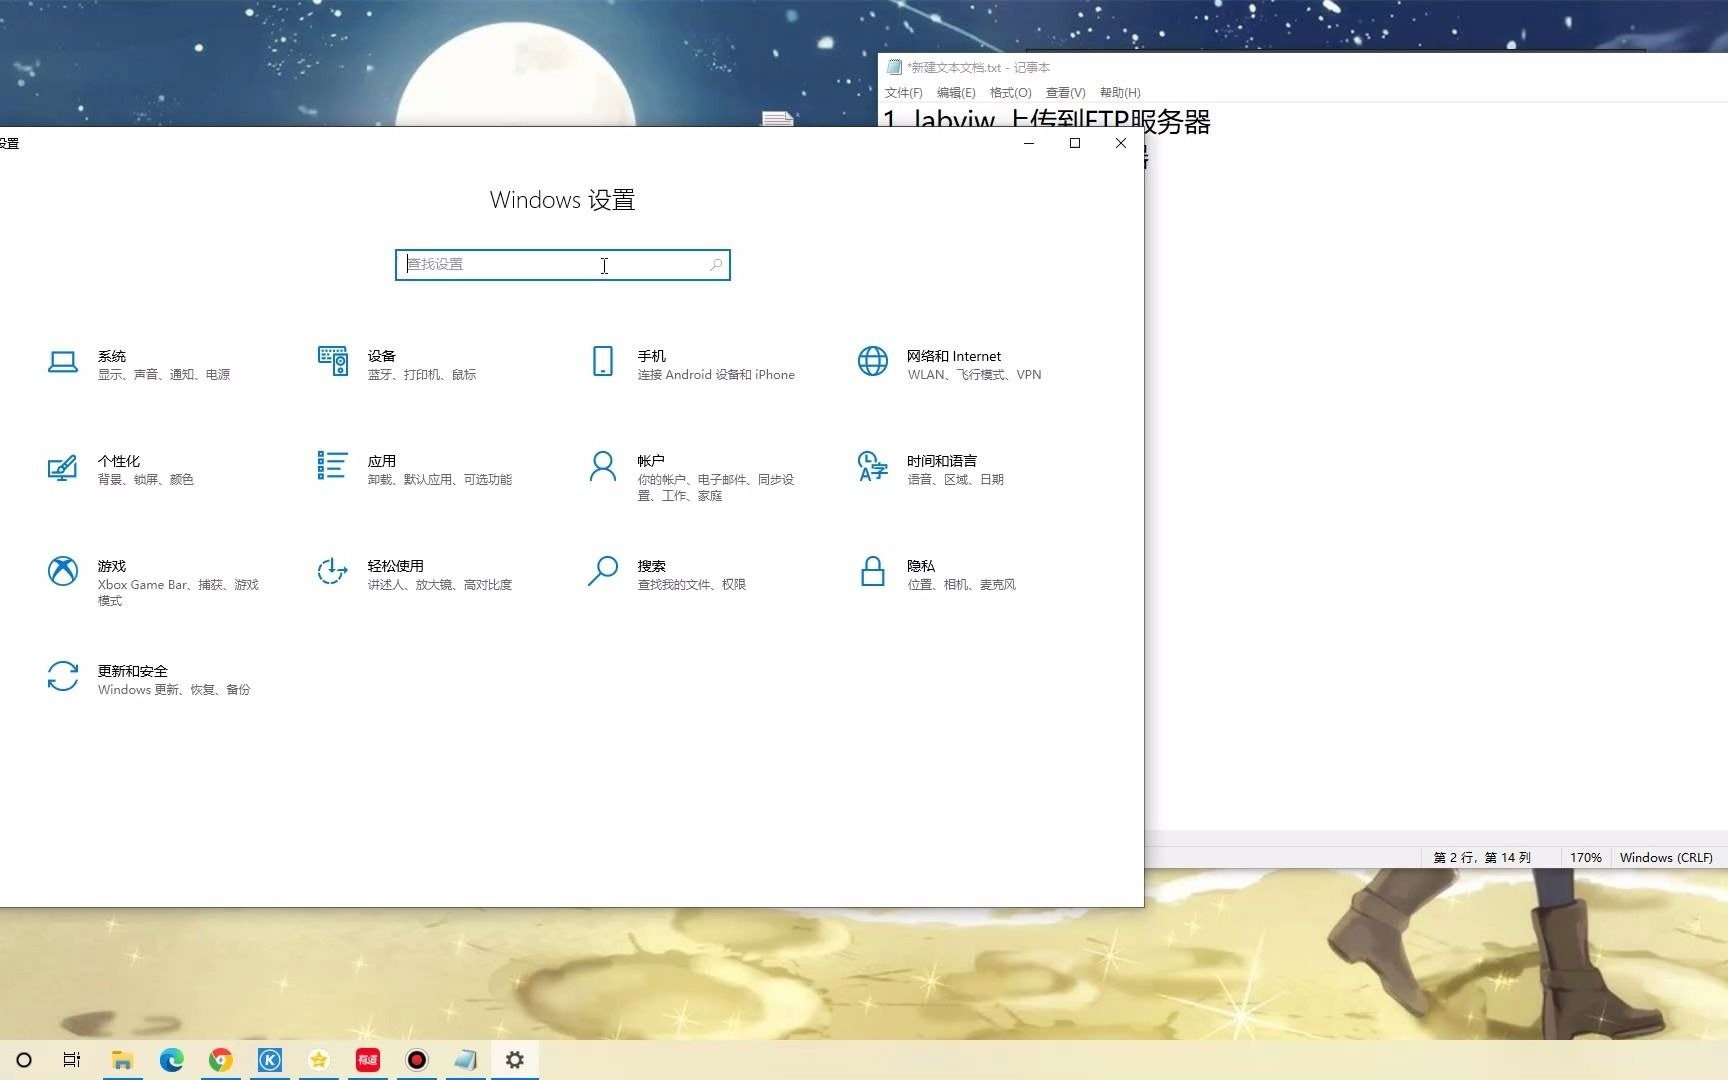The width and height of the screenshot is (1728, 1080).
Task: Open the 隐私 title text
Action: coord(921,566)
